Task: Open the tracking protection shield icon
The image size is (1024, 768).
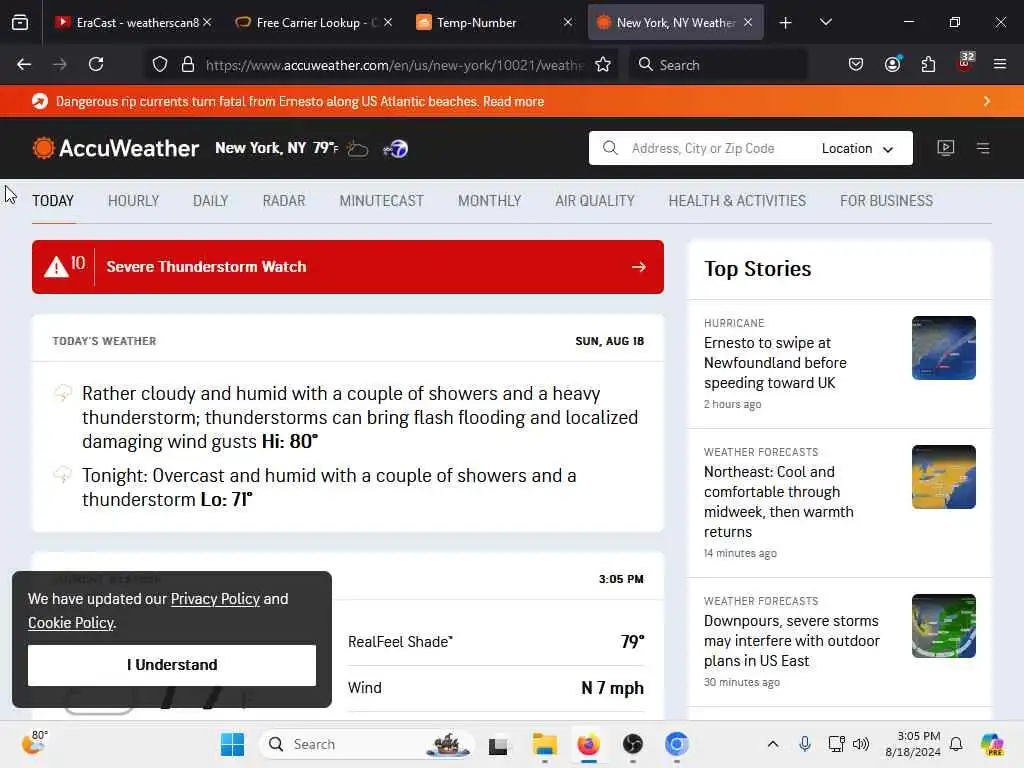Action: tap(160, 64)
